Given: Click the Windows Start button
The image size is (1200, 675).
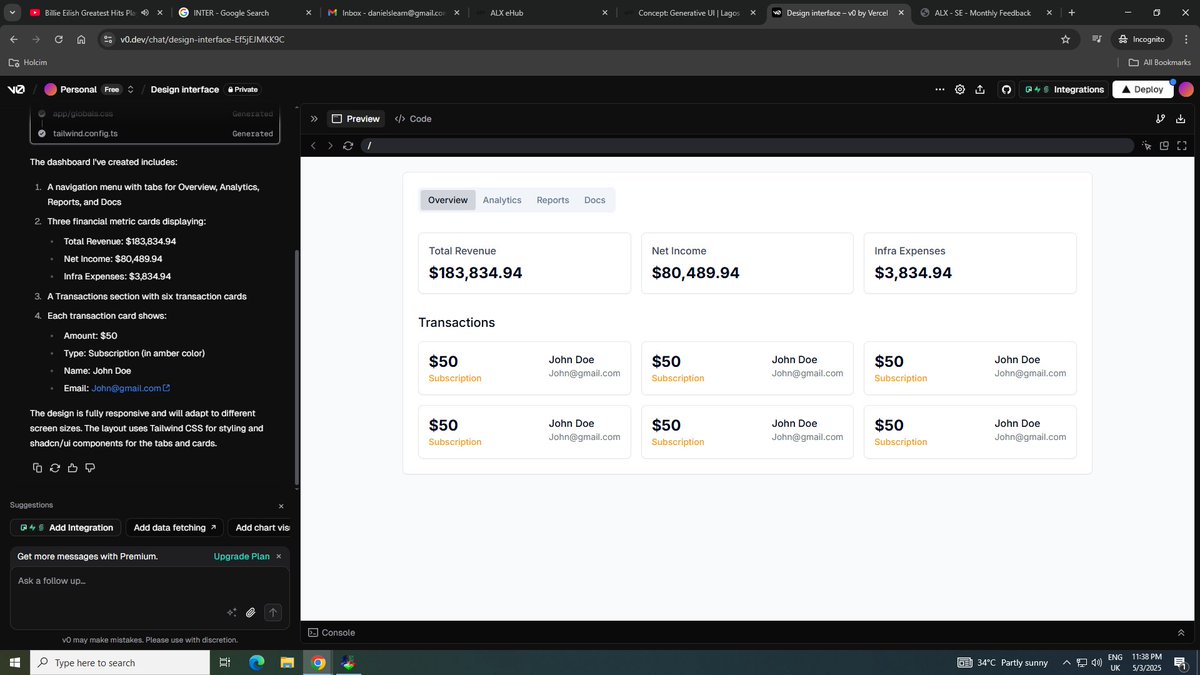Looking at the screenshot, I should [x=15, y=662].
